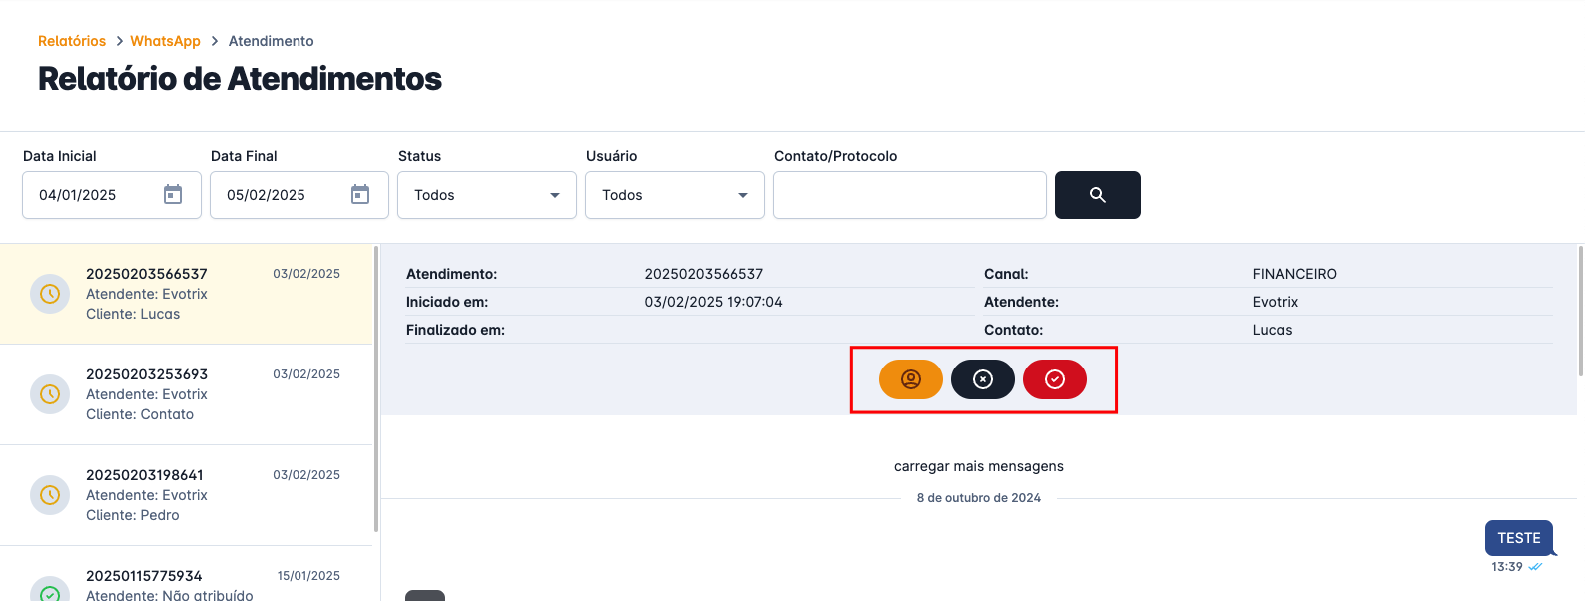Click the Data Inicial date field
The height and width of the screenshot is (601, 1585).
tap(95, 195)
